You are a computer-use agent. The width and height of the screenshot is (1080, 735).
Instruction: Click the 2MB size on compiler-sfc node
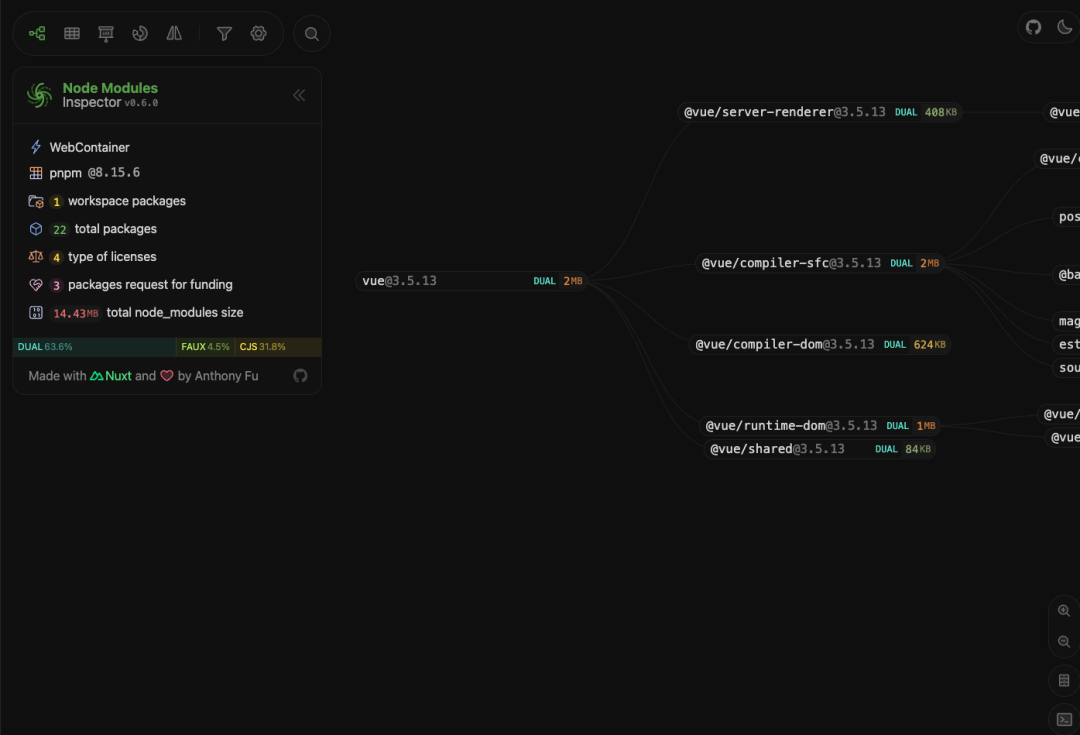click(929, 263)
